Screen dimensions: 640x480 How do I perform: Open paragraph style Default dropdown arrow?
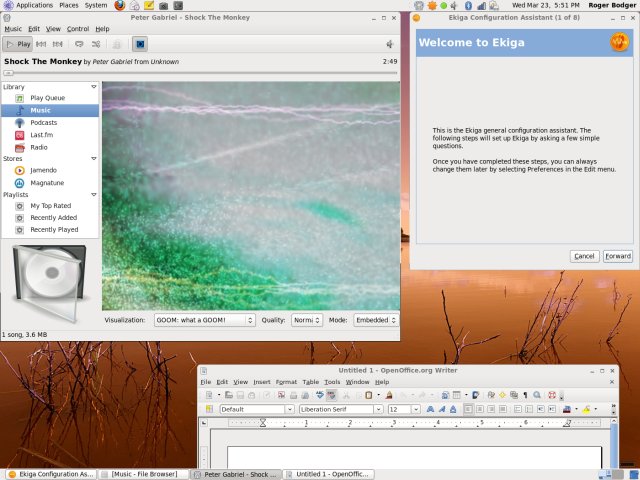(289, 409)
